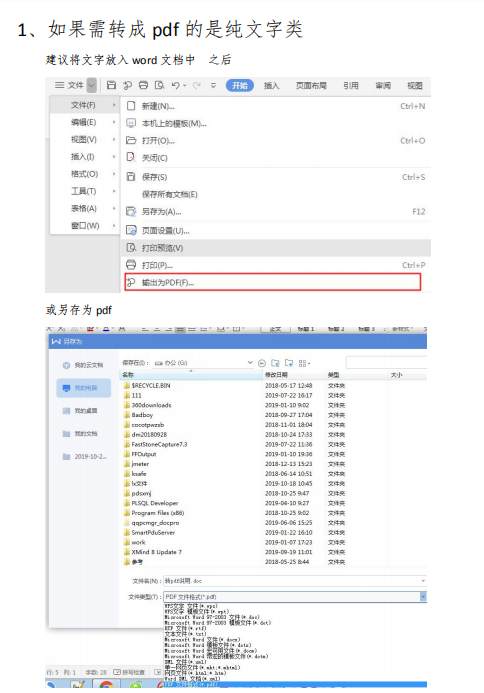Viewport: 484px width, 693px height.
Task: Sort by the 修改日期 column header
Action: click(x=294, y=375)
